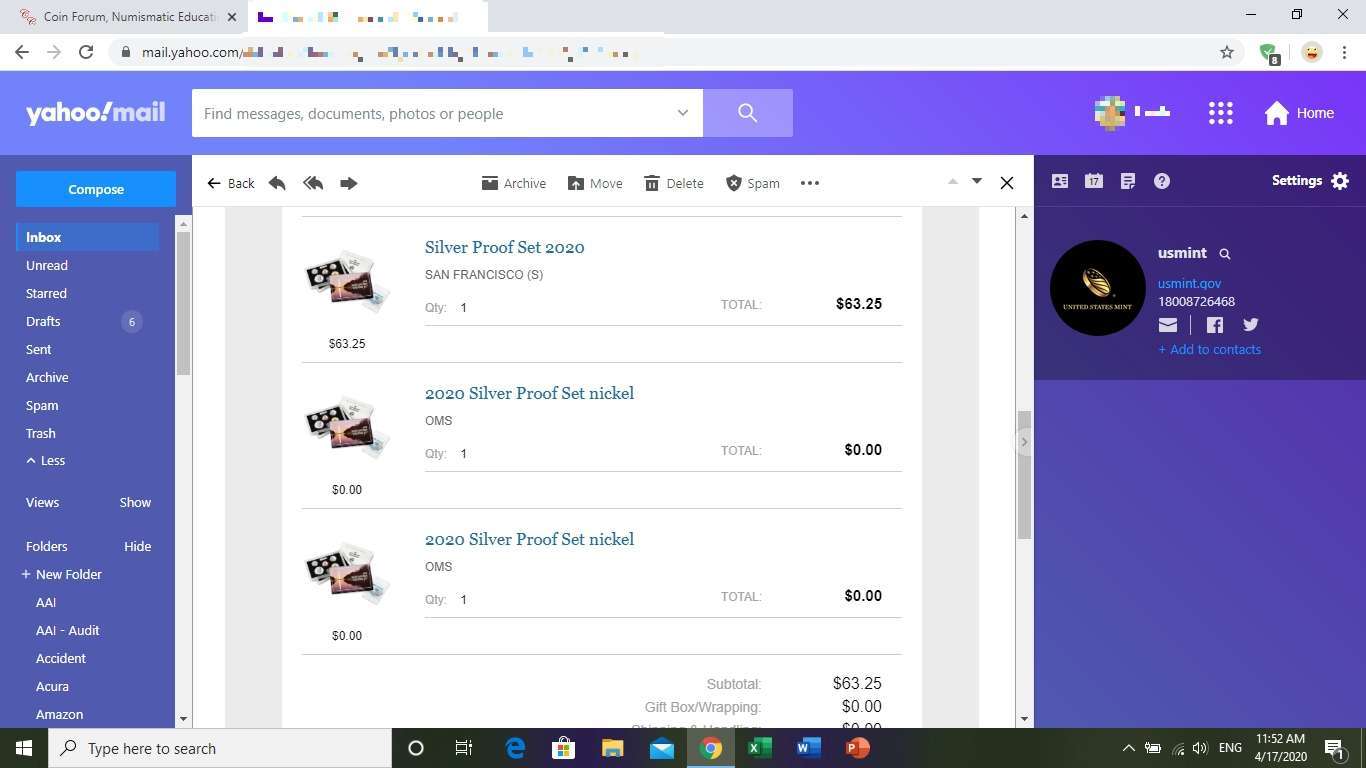
Task: Delete this email
Action: tap(674, 183)
